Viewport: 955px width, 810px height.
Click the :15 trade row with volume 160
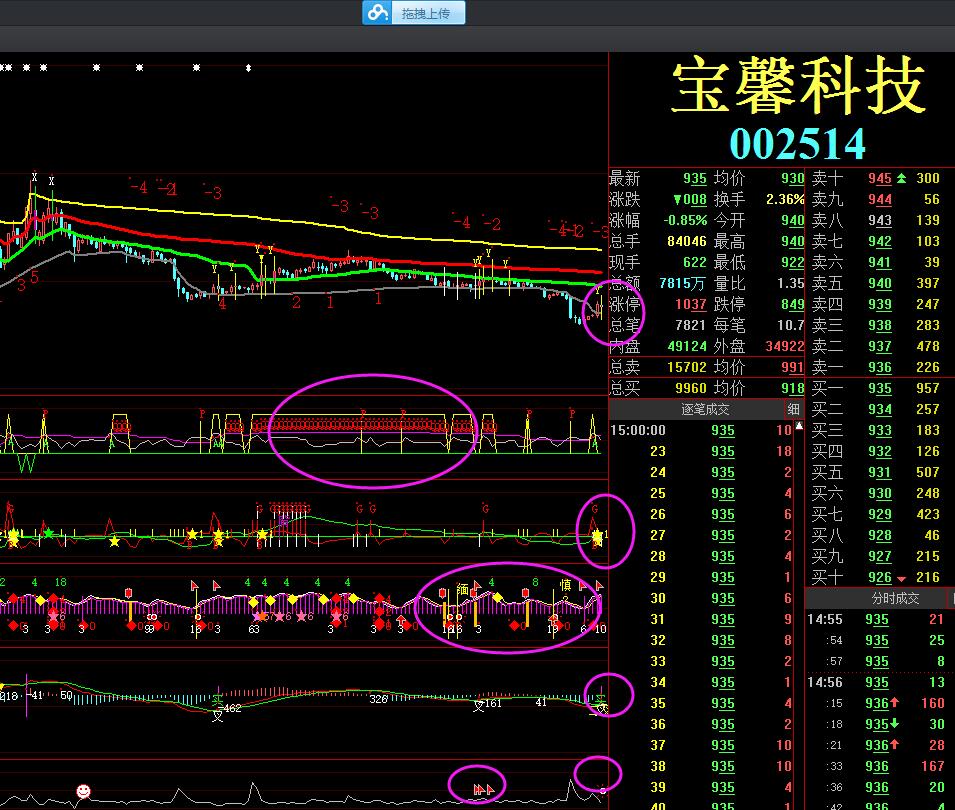(880, 703)
